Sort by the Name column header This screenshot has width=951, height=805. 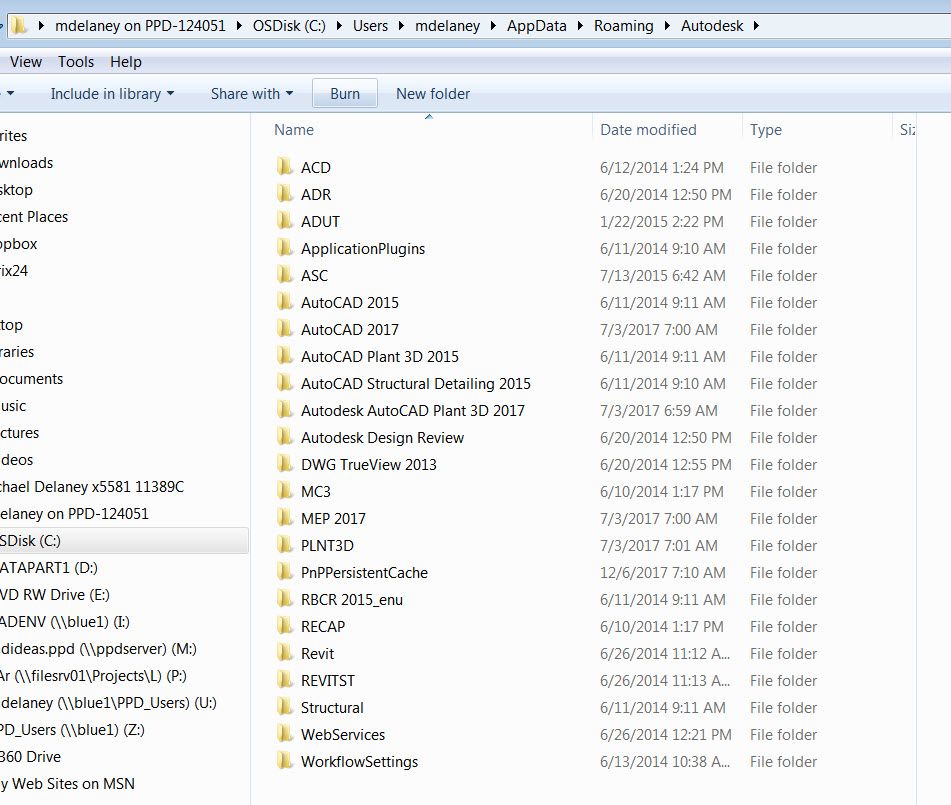(x=294, y=129)
